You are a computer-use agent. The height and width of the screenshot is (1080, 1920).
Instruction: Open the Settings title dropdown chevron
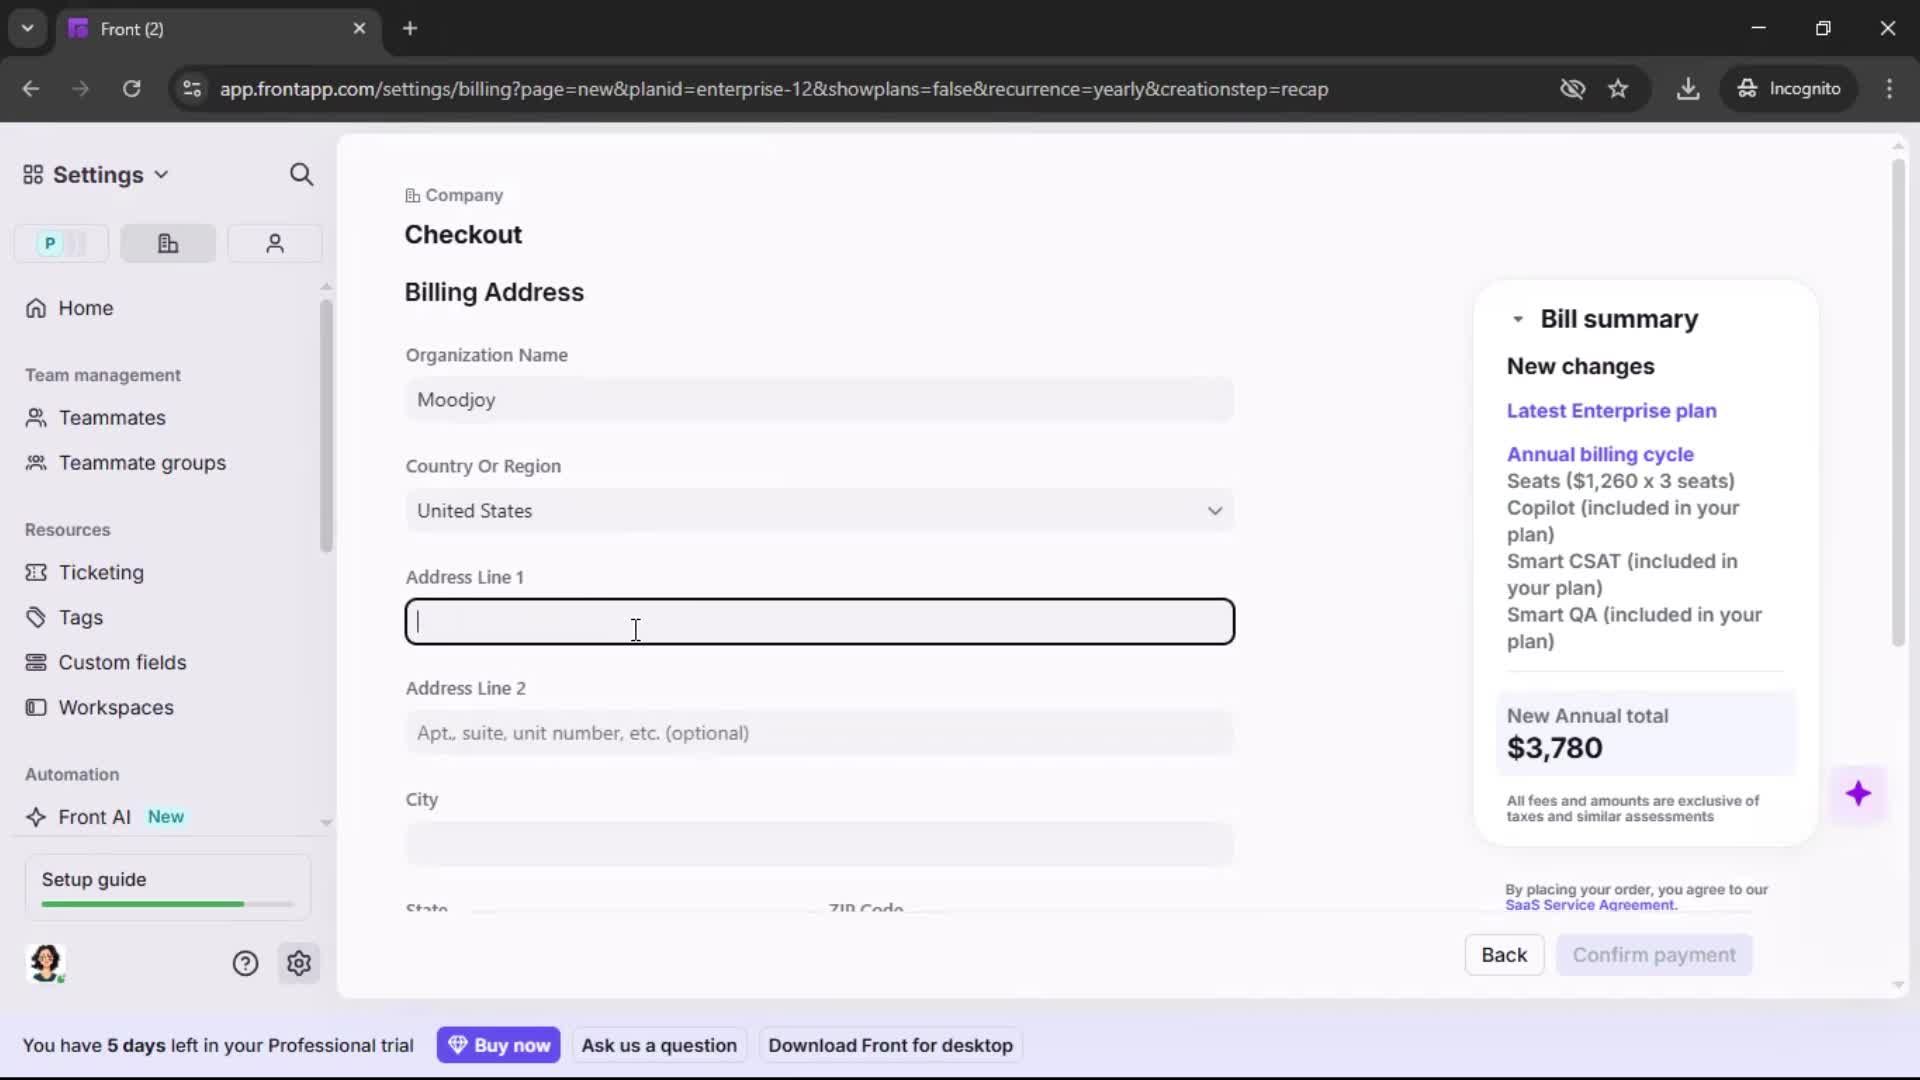(162, 174)
